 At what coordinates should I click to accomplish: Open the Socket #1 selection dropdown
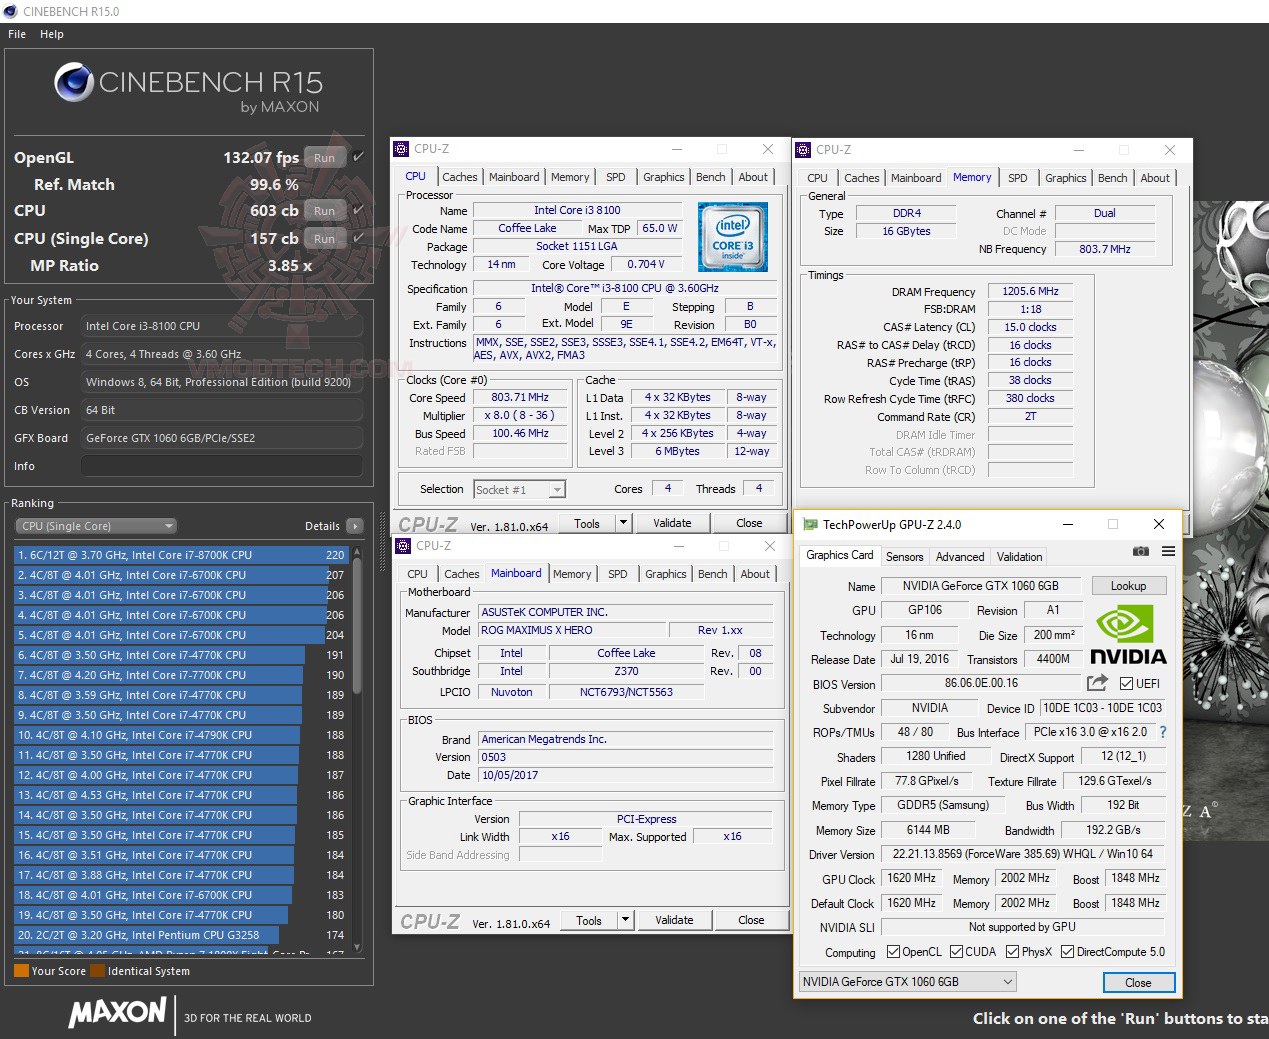[x=520, y=489]
